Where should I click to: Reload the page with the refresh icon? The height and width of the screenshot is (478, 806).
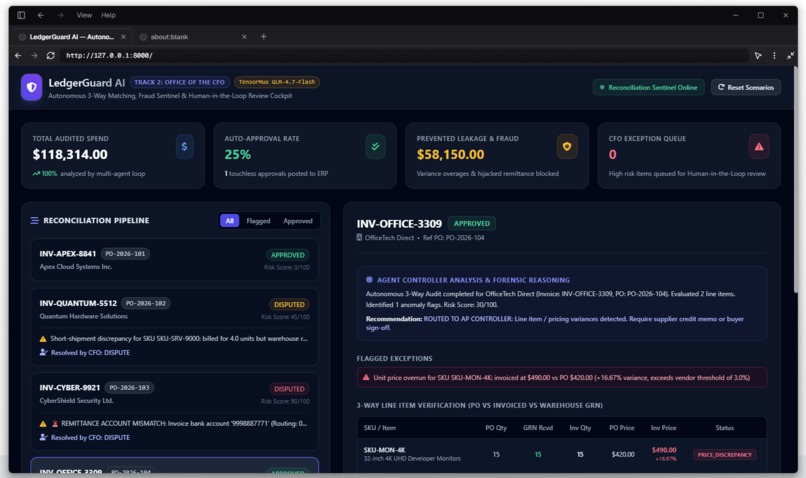pyautogui.click(x=50, y=56)
